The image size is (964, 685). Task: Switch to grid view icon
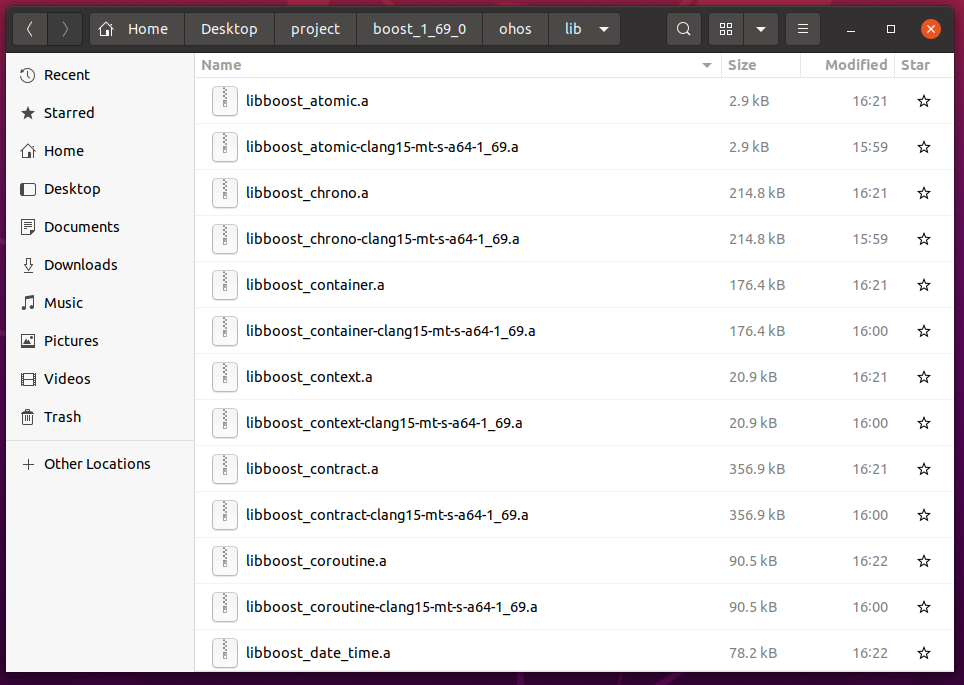coord(726,29)
